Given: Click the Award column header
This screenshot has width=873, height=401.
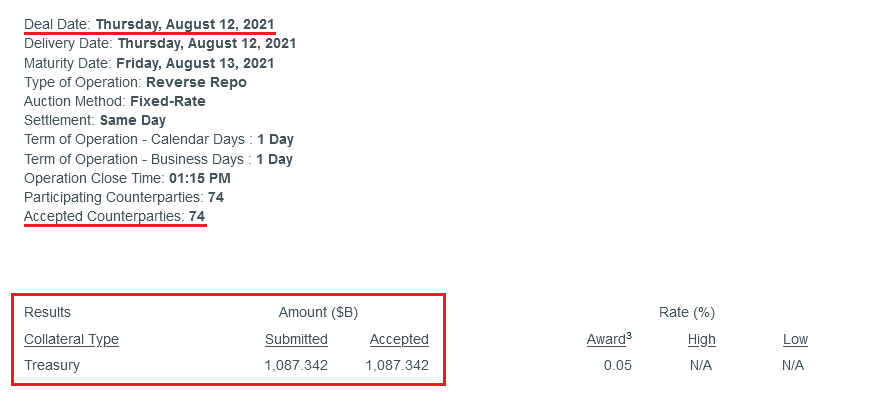Looking at the screenshot, I should (x=606, y=340).
